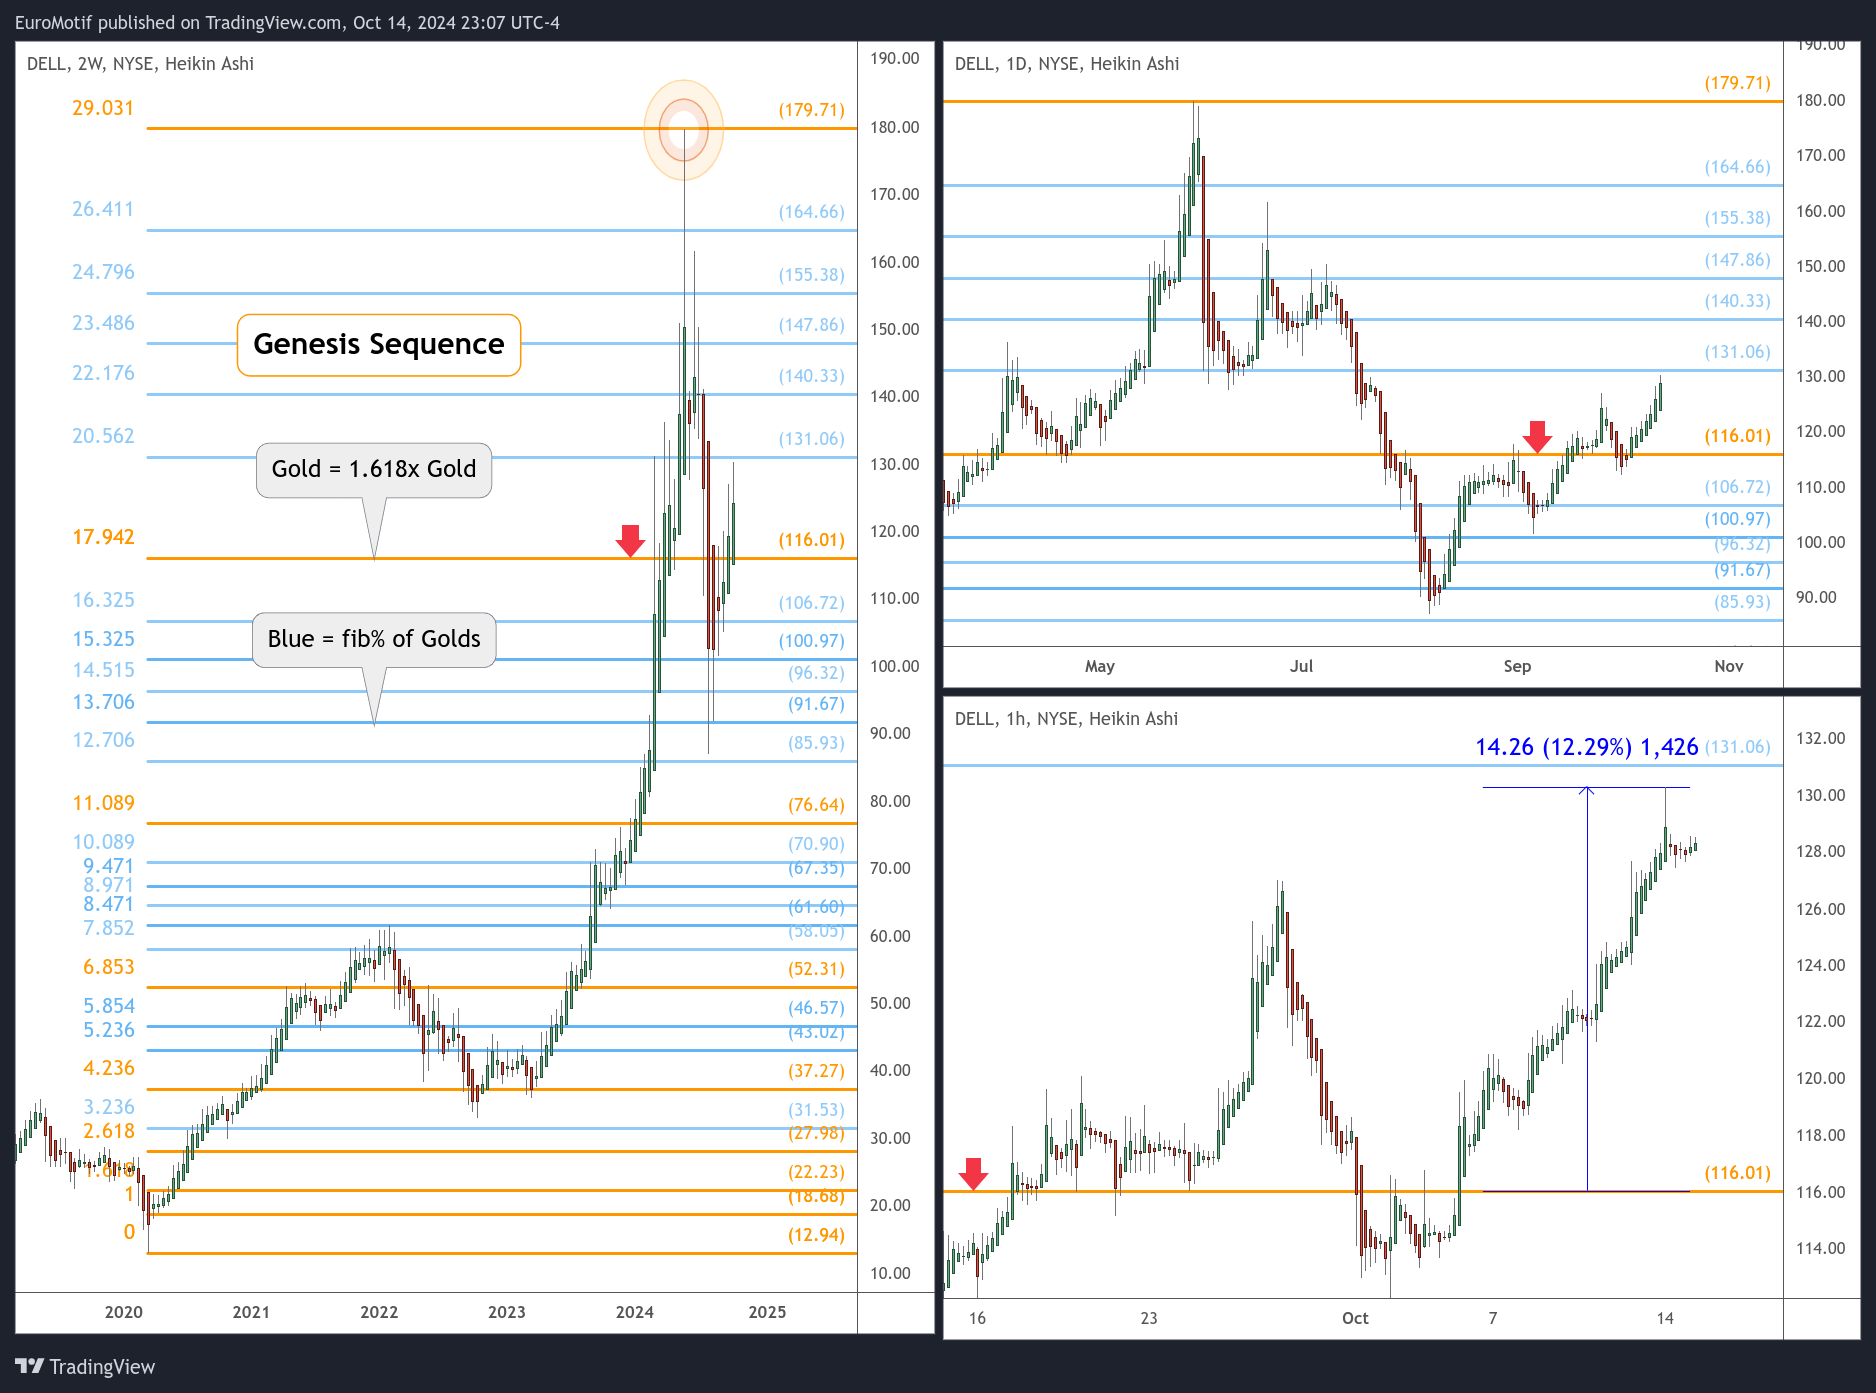
Task: Click the (37.27) price label on 2W chart
Action: (816, 1071)
